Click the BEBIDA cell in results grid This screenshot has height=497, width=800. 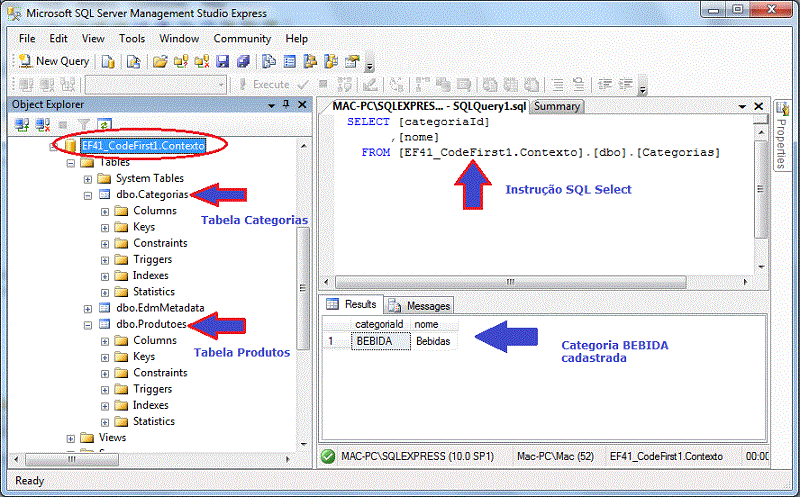[x=381, y=341]
